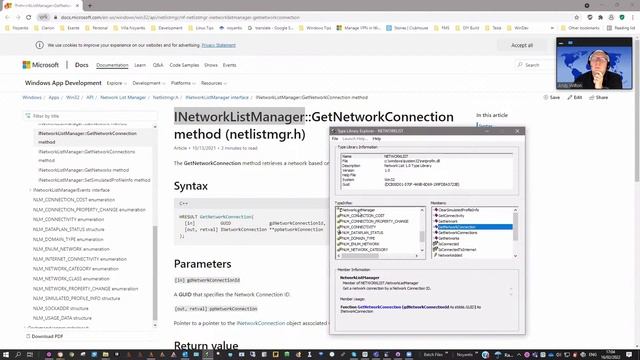Open the Shows tab in Docs header
The height and width of the screenshot is (360, 640).
click(x=211, y=65)
